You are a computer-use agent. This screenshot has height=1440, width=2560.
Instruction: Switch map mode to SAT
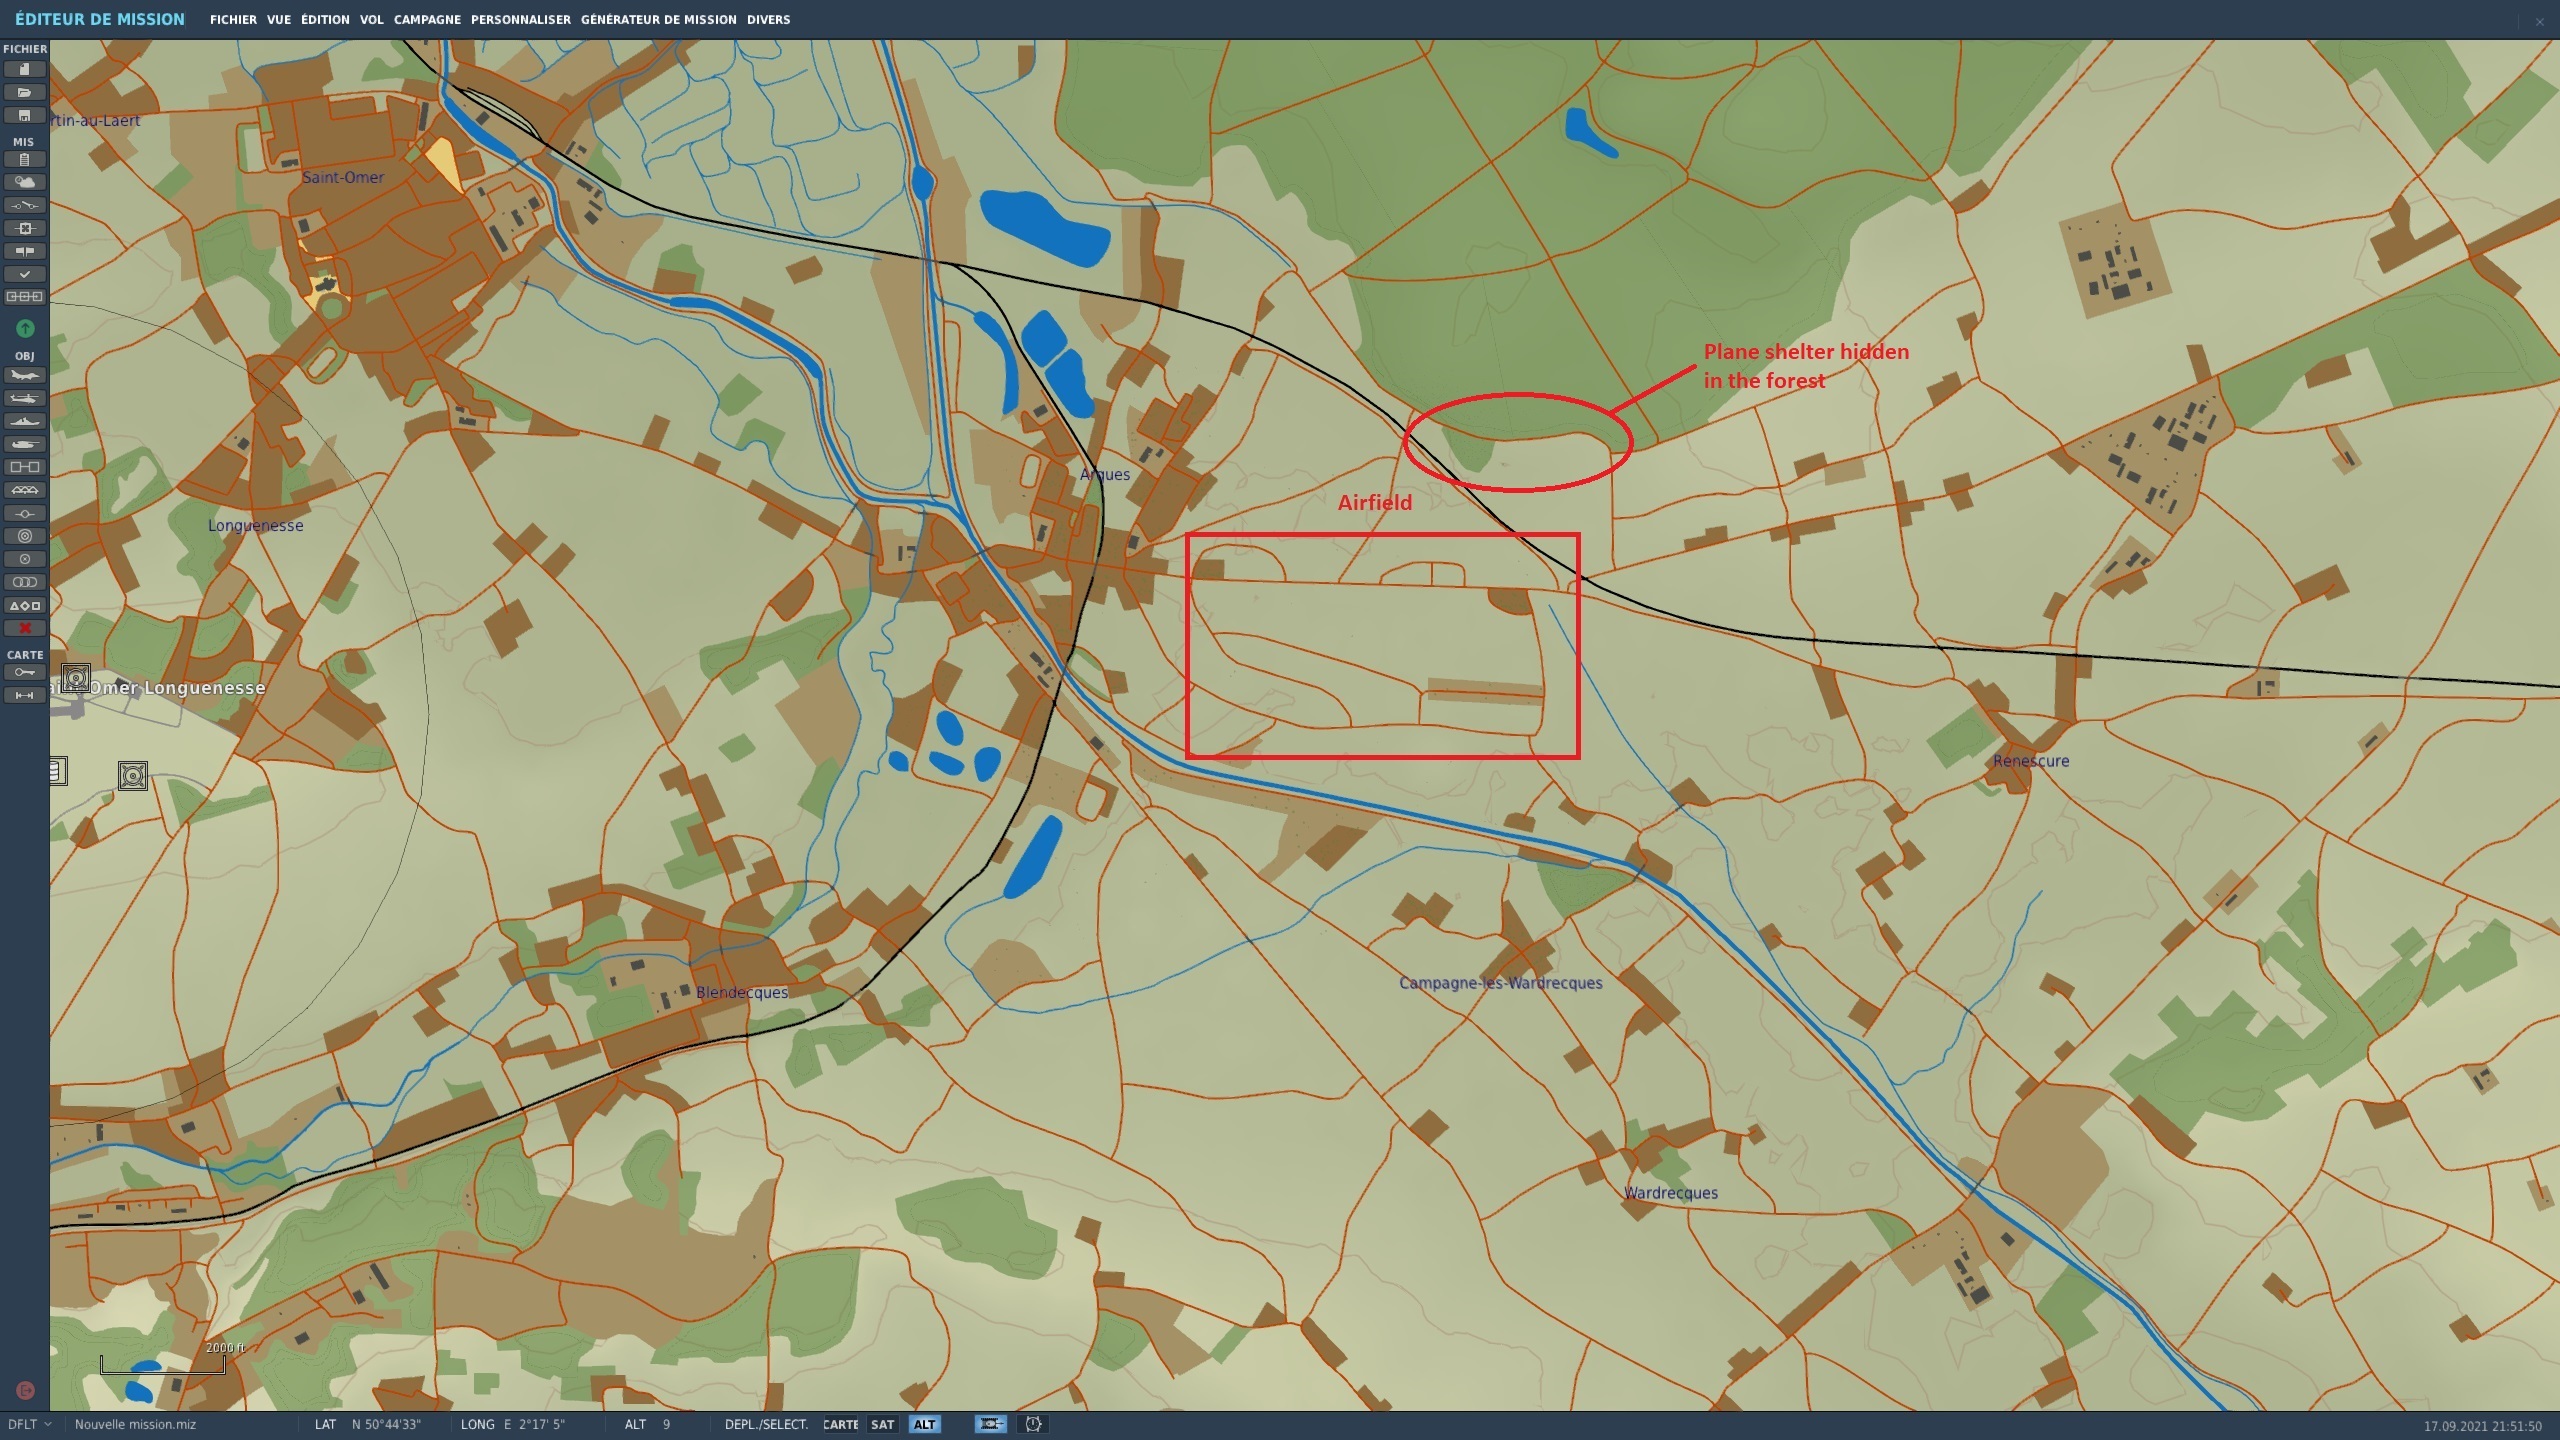pyautogui.click(x=882, y=1425)
